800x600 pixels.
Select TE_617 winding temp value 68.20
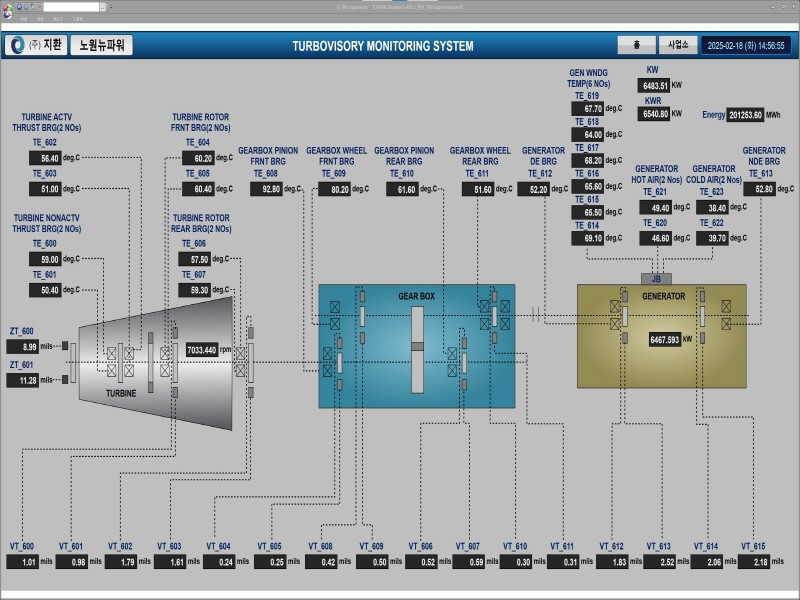point(588,160)
